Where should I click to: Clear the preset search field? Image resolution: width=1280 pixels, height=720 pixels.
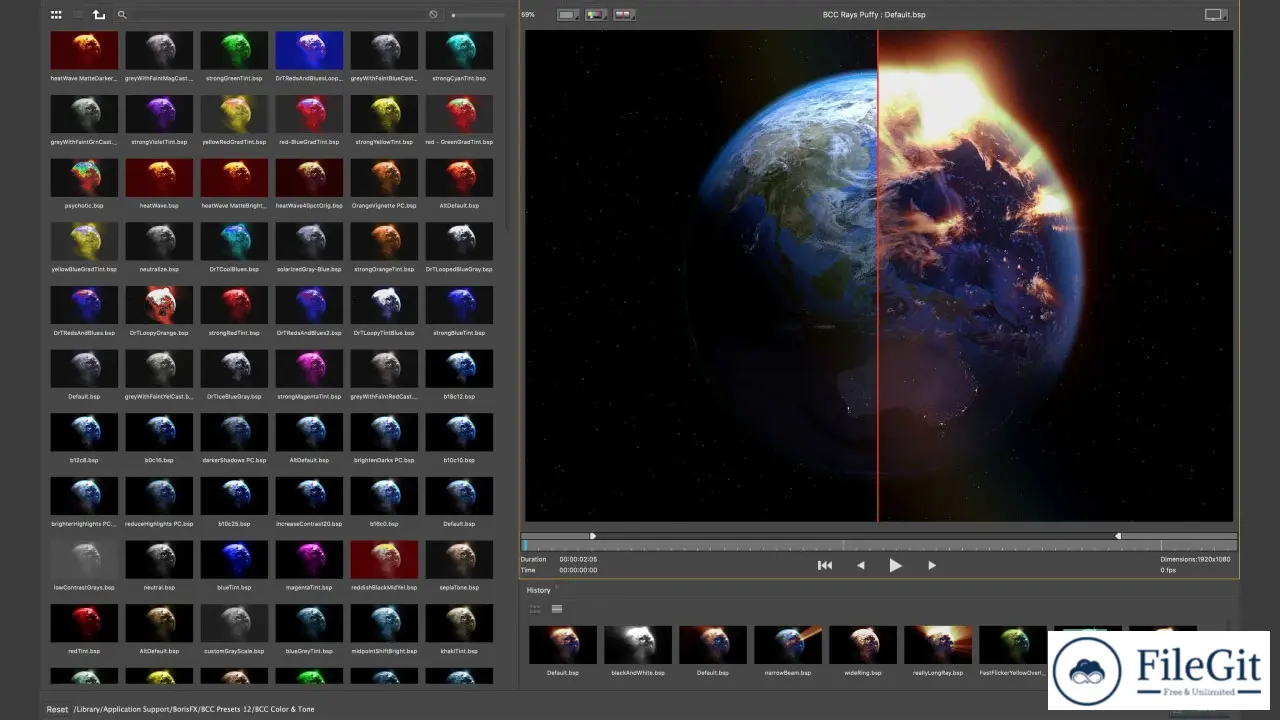(433, 15)
